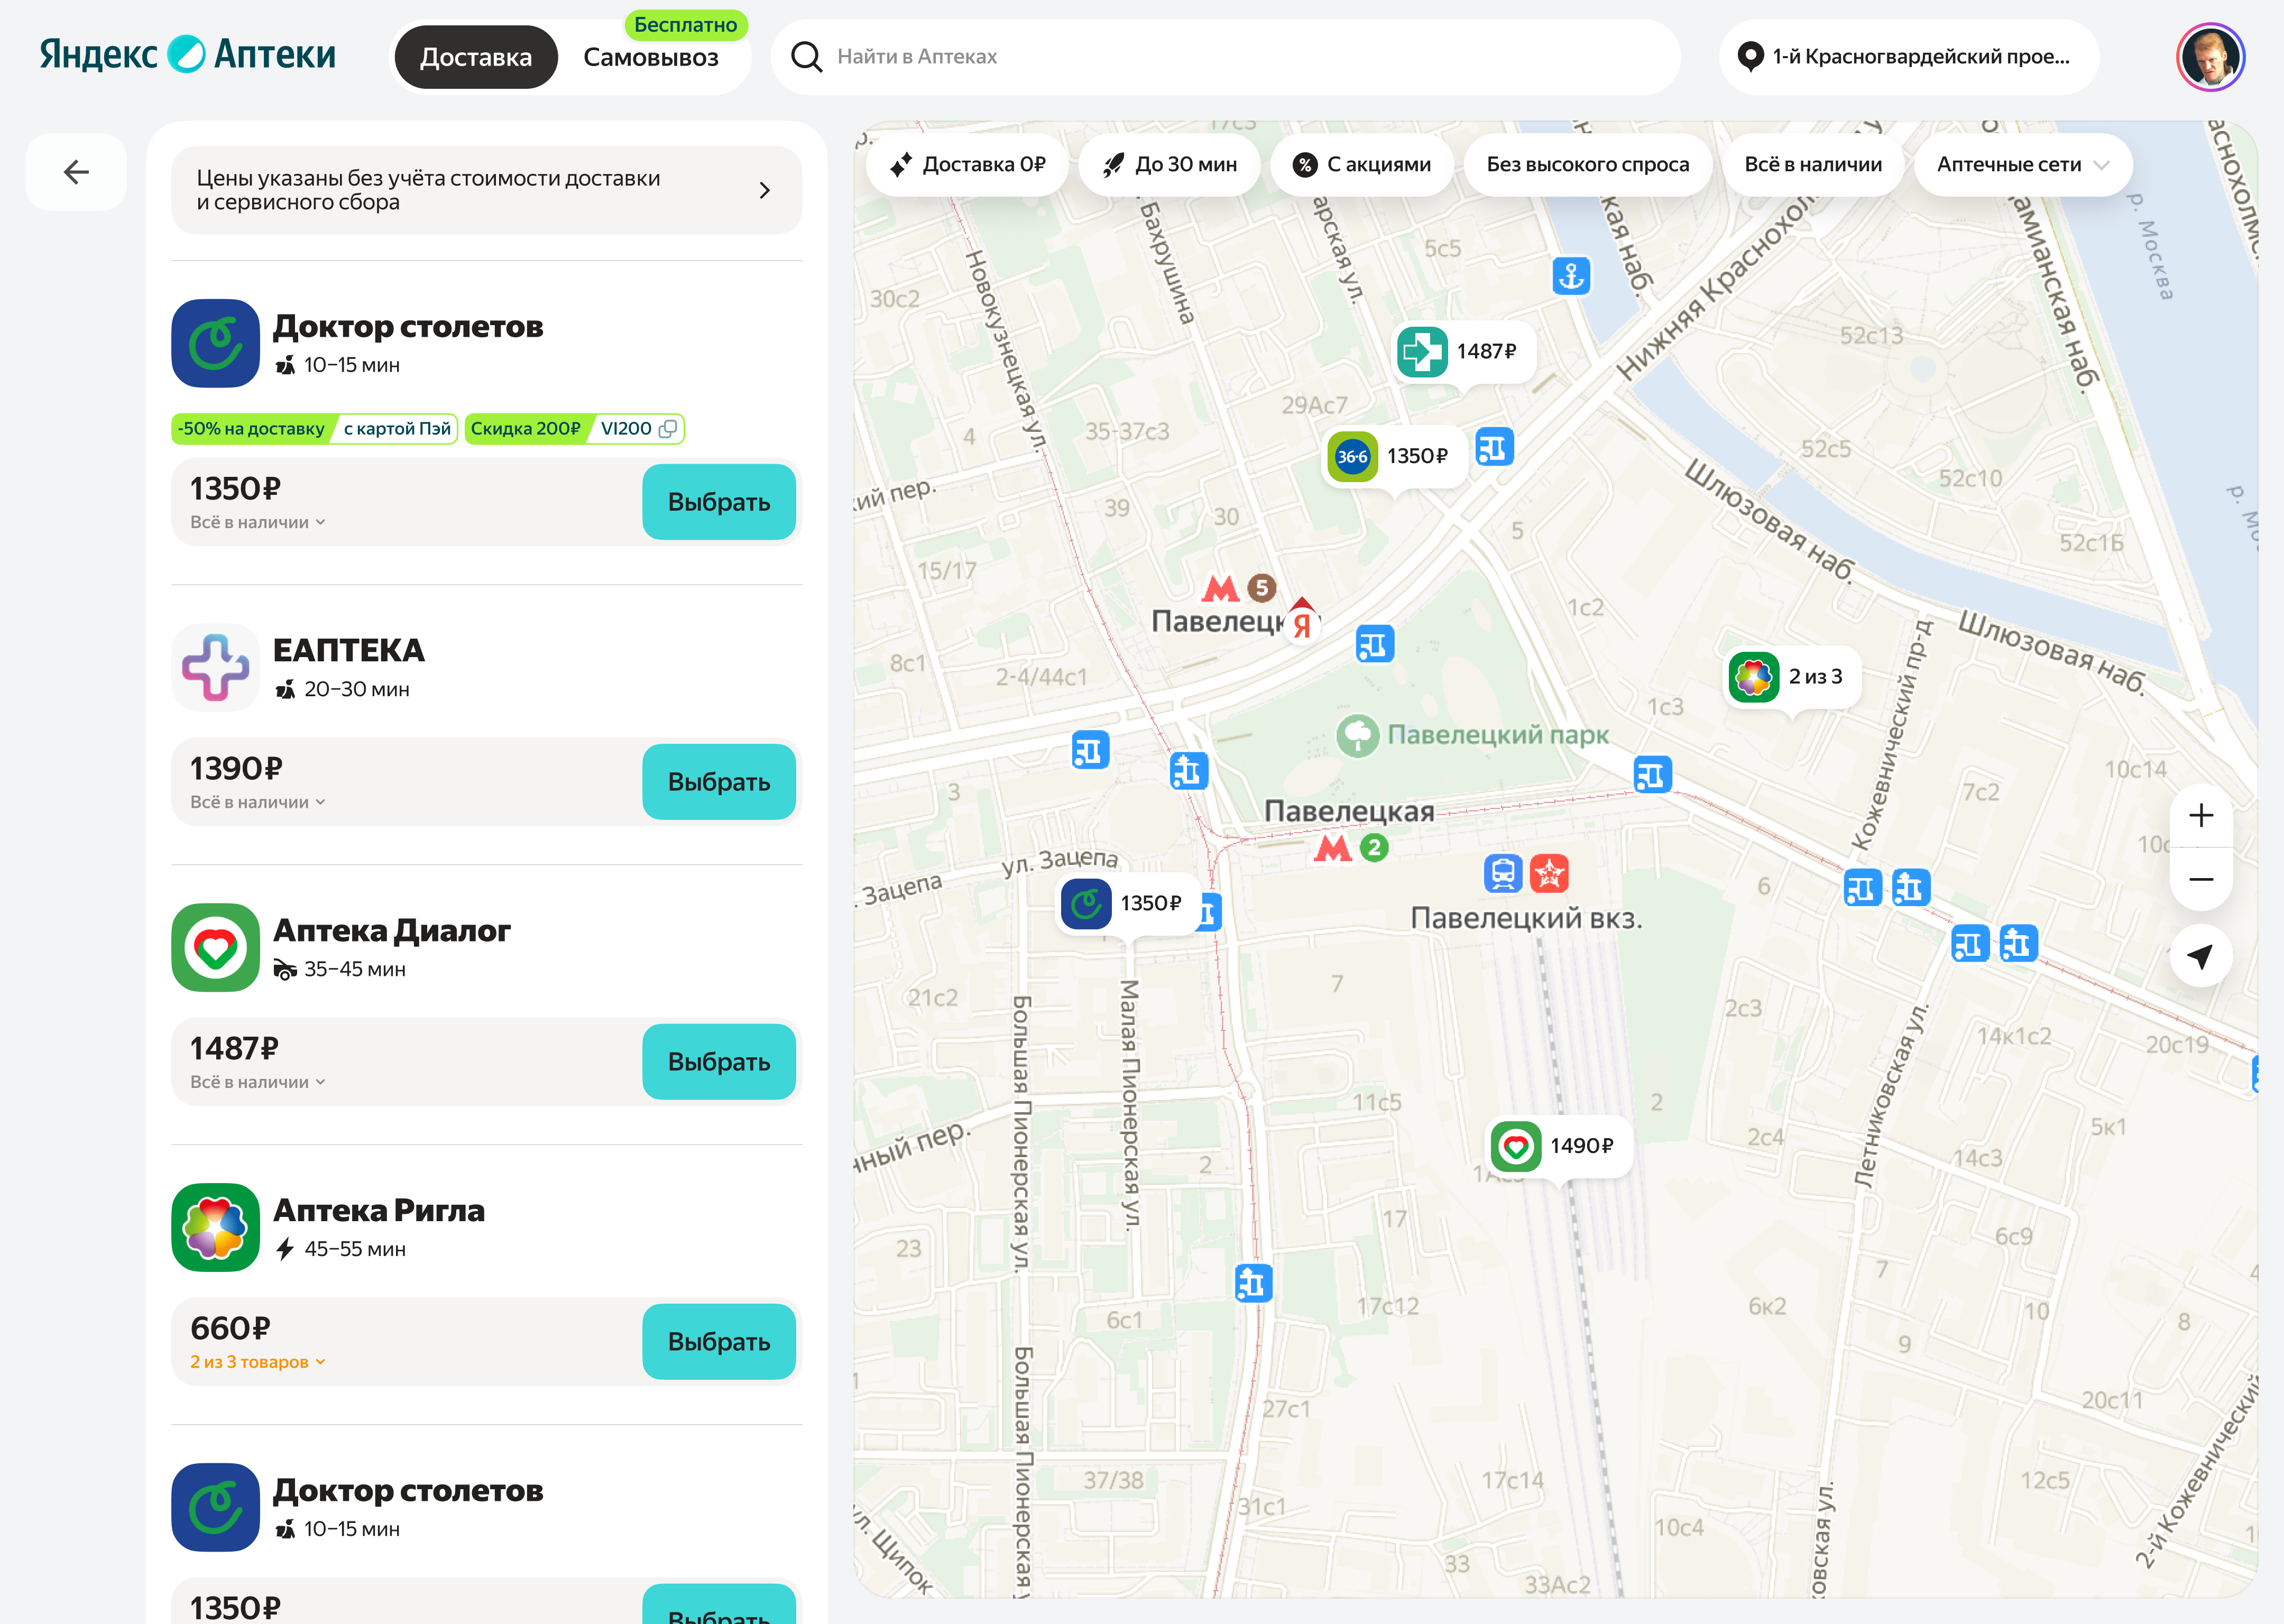Click the search field 'Найти в Аптеках'
This screenshot has height=1624, width=2284.
(x=1225, y=57)
